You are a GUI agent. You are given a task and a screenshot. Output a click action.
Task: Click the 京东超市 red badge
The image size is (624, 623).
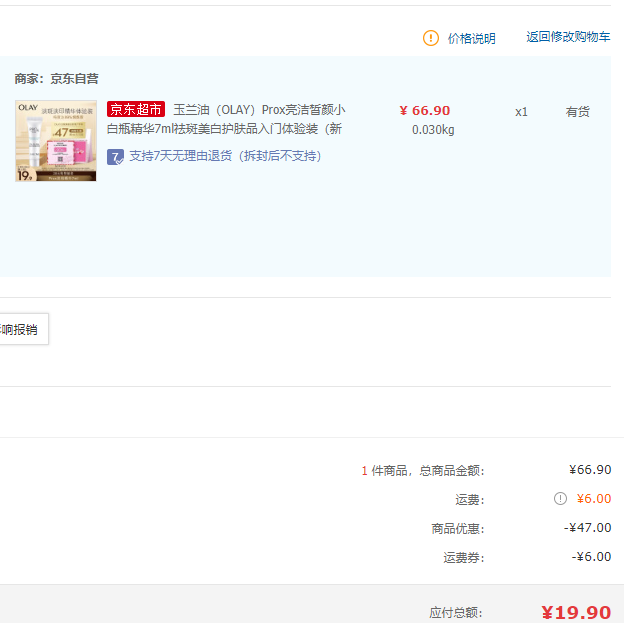136,109
